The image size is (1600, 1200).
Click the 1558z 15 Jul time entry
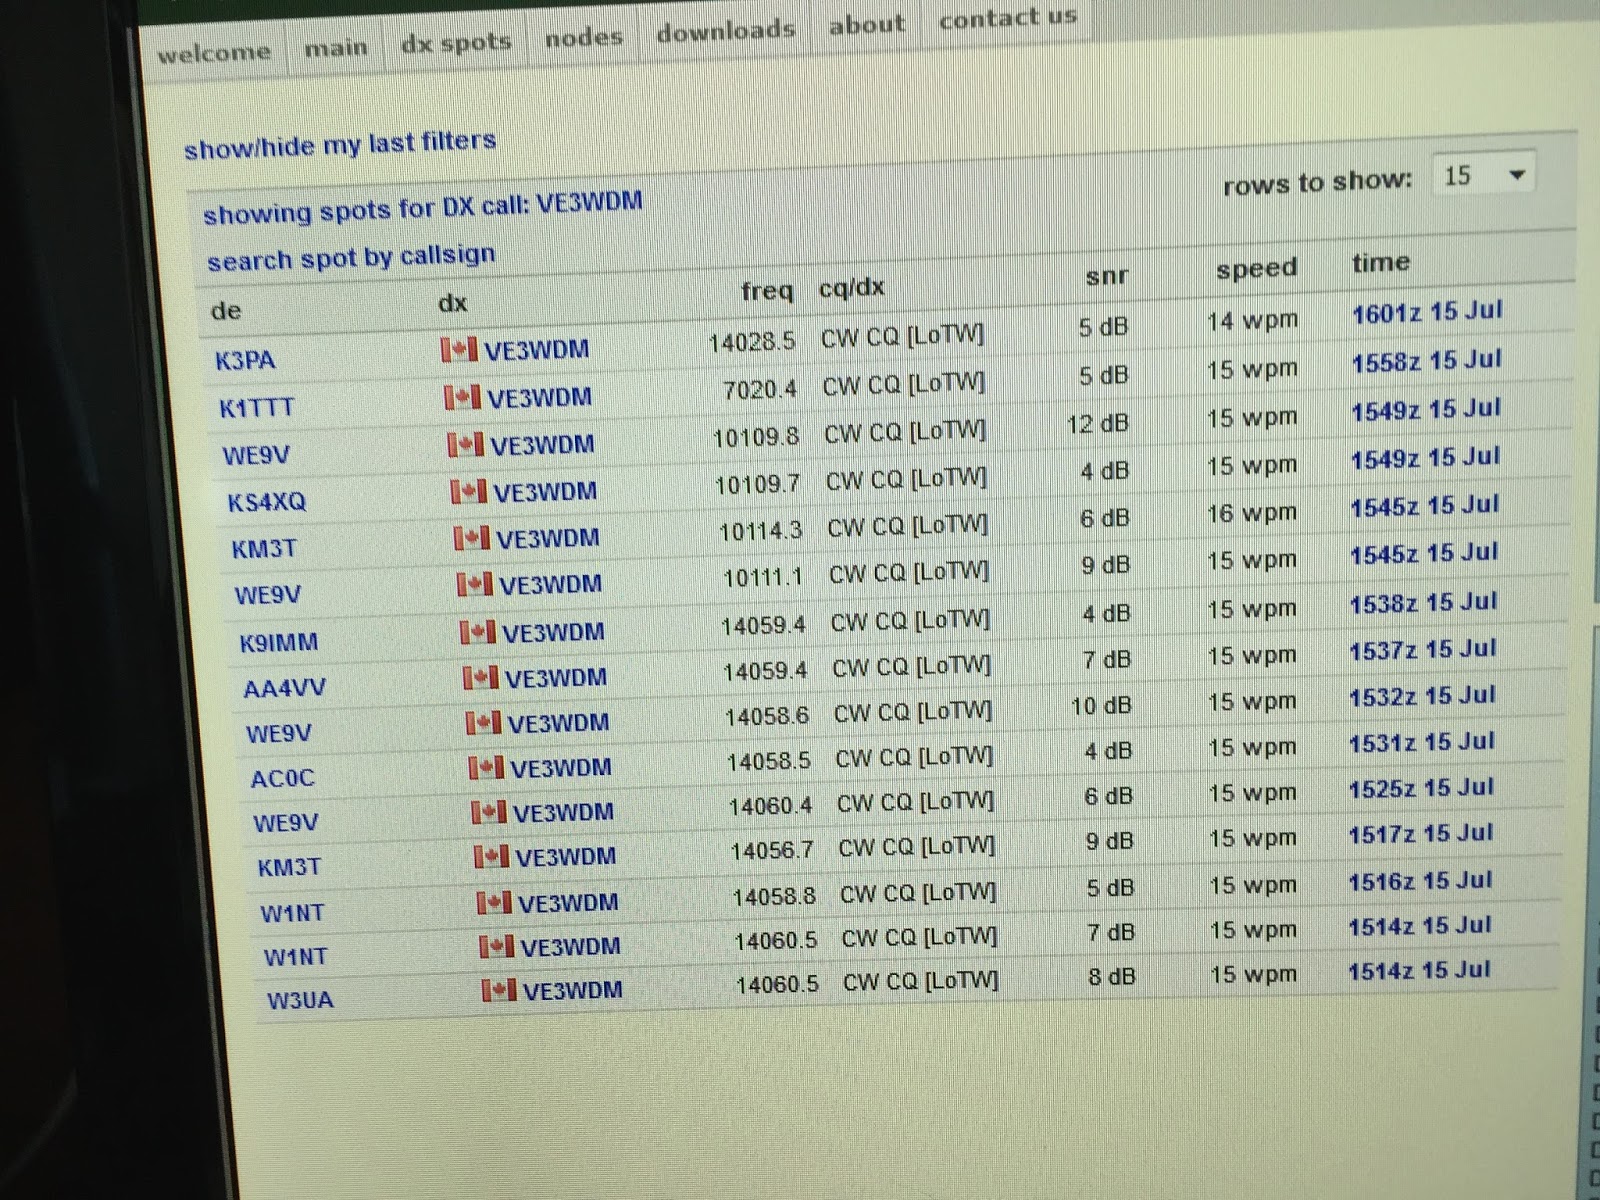click(x=1427, y=361)
